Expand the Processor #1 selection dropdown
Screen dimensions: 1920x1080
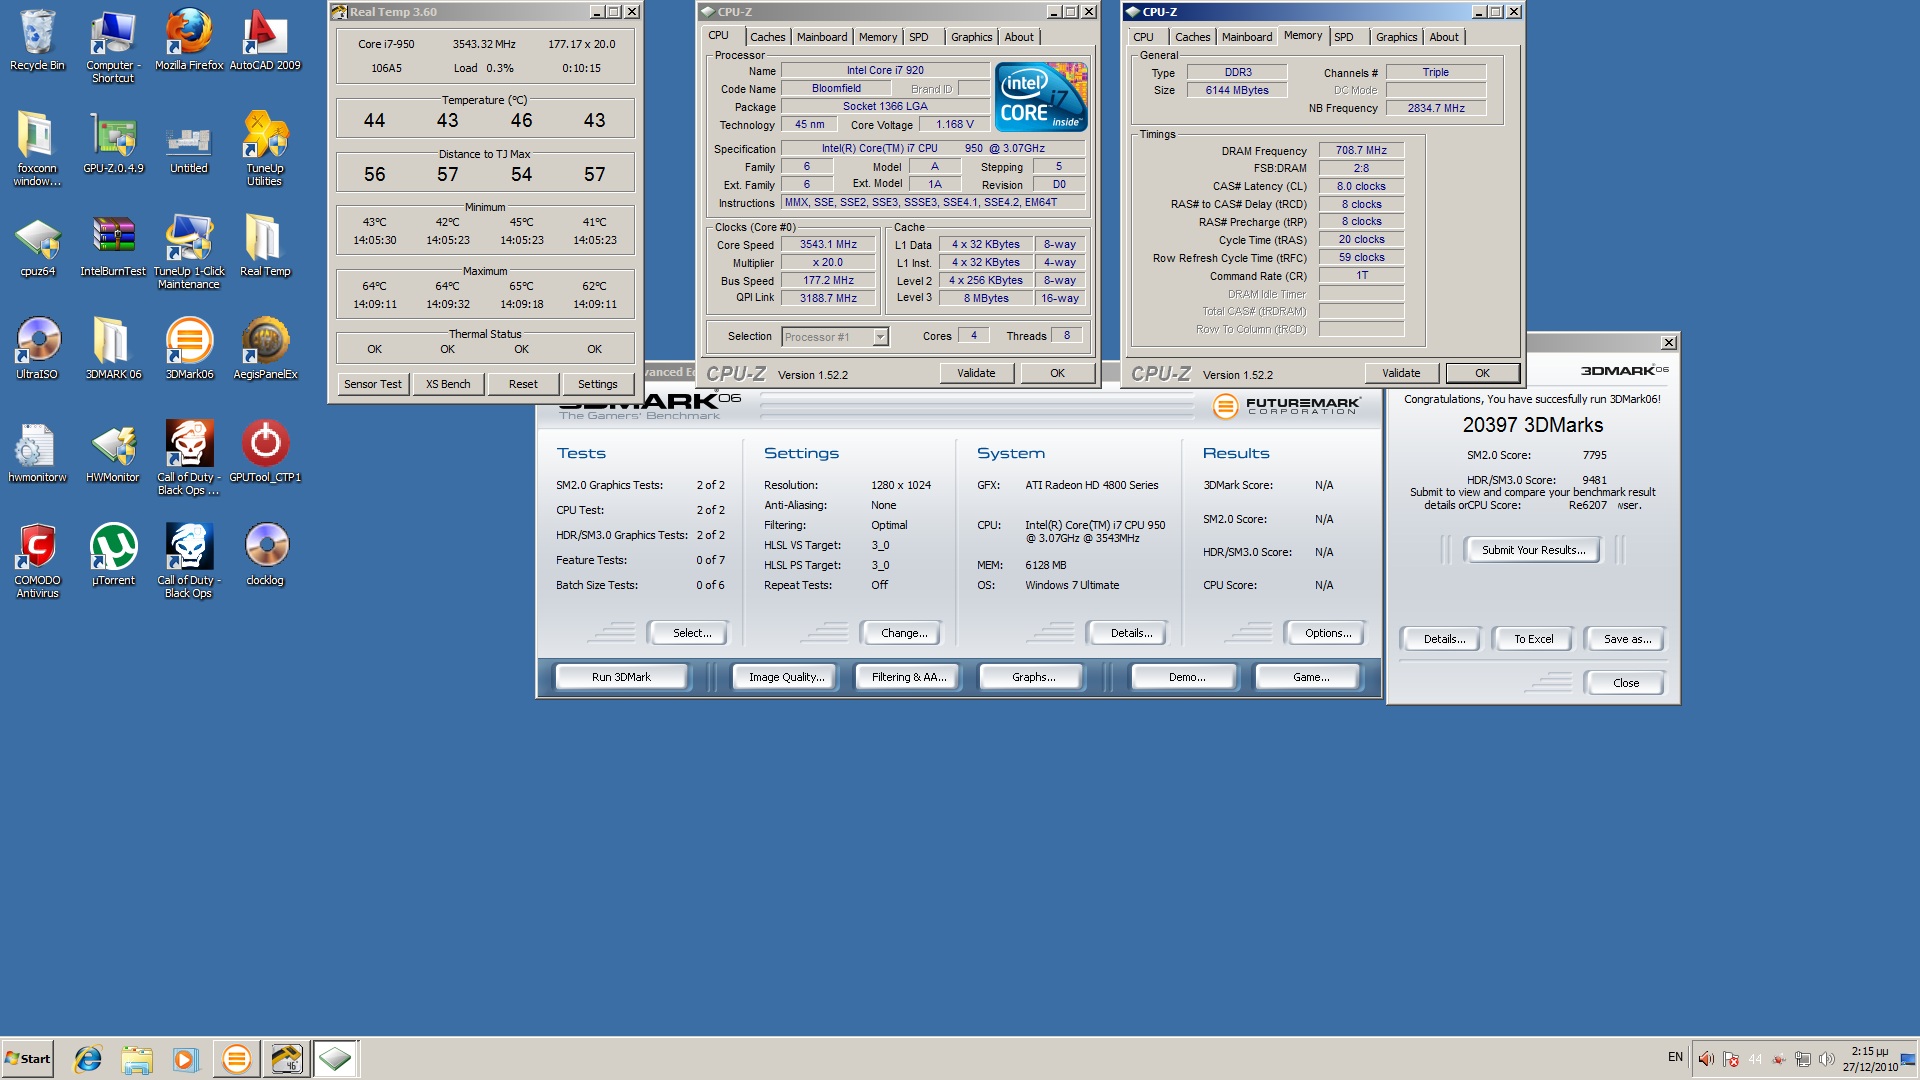880,337
